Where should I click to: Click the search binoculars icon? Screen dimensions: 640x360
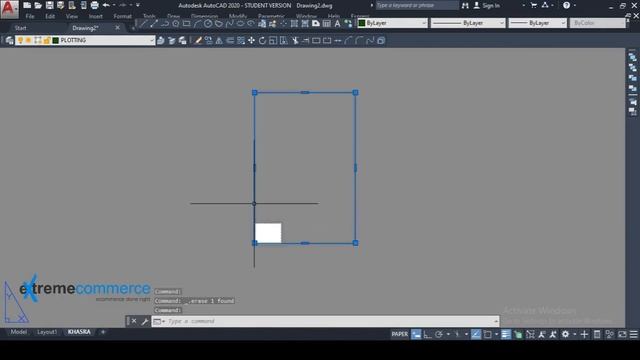click(465, 5)
